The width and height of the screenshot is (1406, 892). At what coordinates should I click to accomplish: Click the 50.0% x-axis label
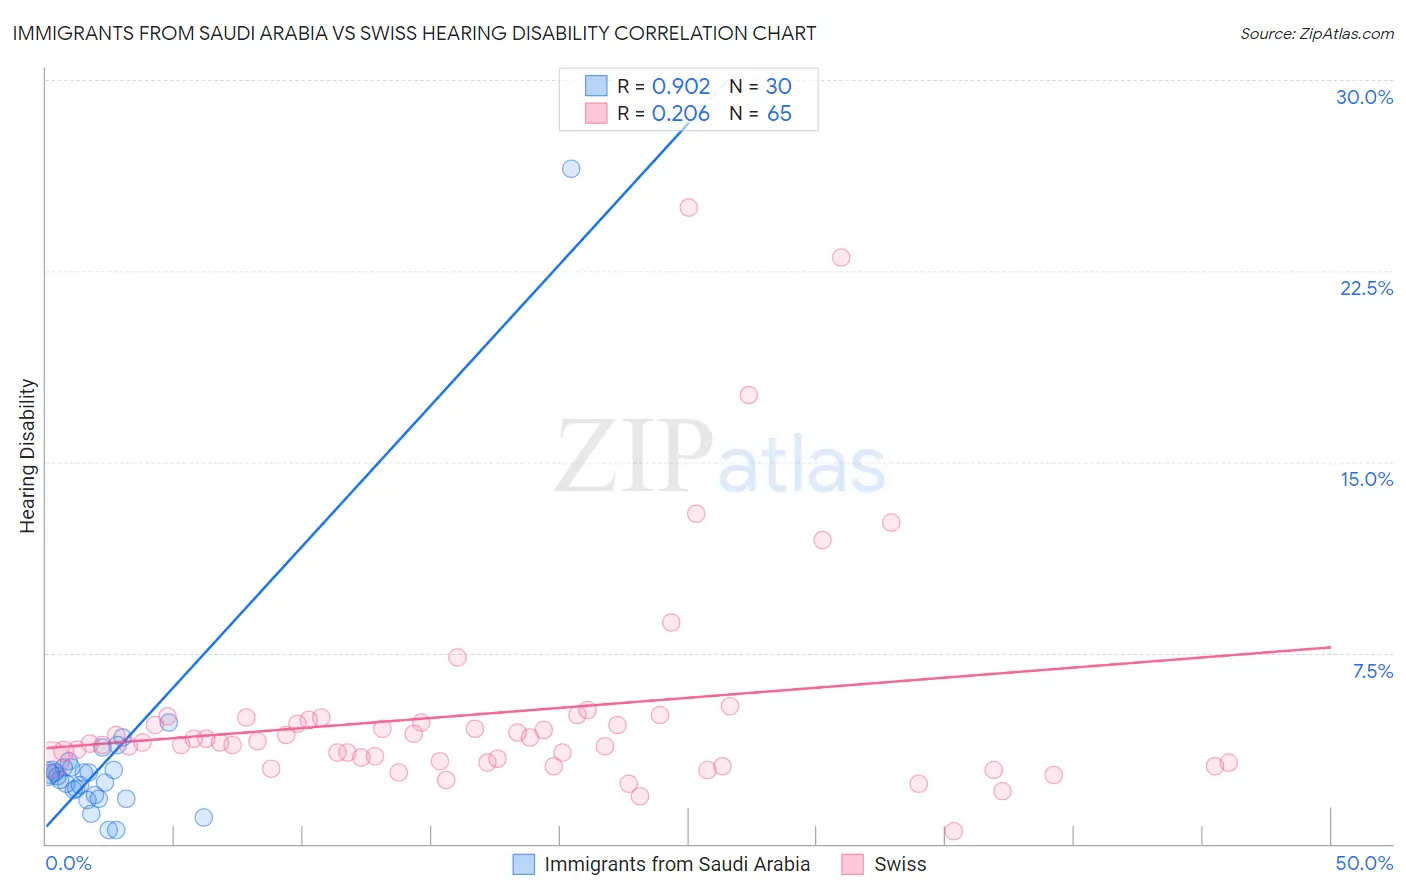[x=1365, y=863]
